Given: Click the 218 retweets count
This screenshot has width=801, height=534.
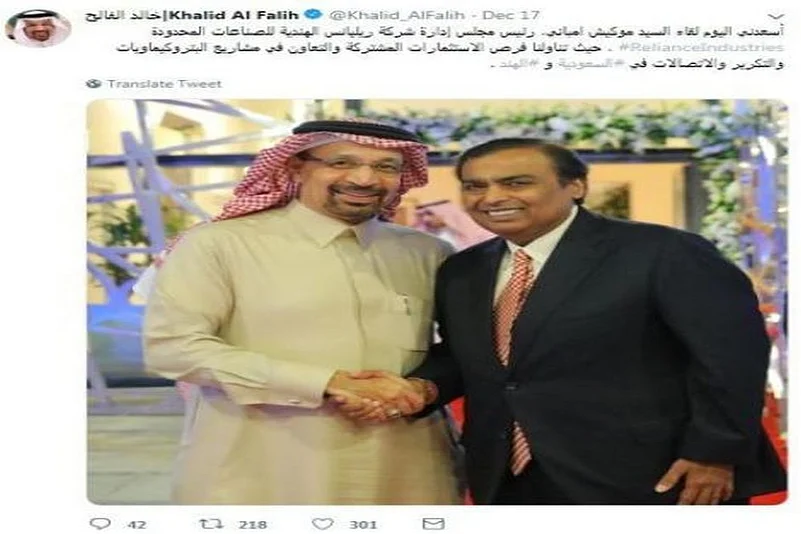Looking at the screenshot, I should (x=253, y=524).
